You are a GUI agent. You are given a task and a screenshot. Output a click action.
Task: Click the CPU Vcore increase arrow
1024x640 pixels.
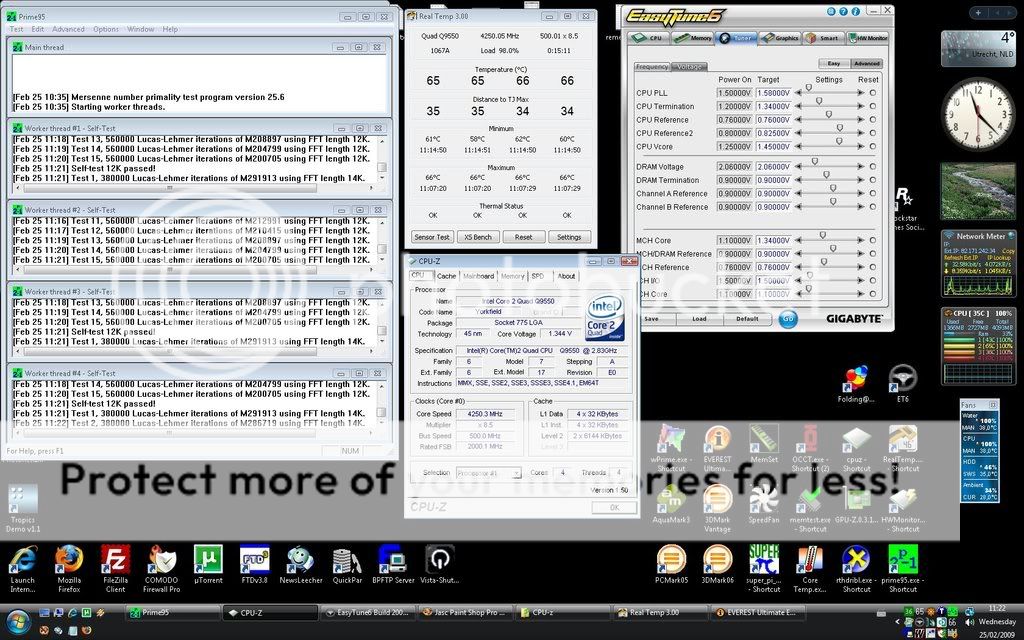pos(861,146)
